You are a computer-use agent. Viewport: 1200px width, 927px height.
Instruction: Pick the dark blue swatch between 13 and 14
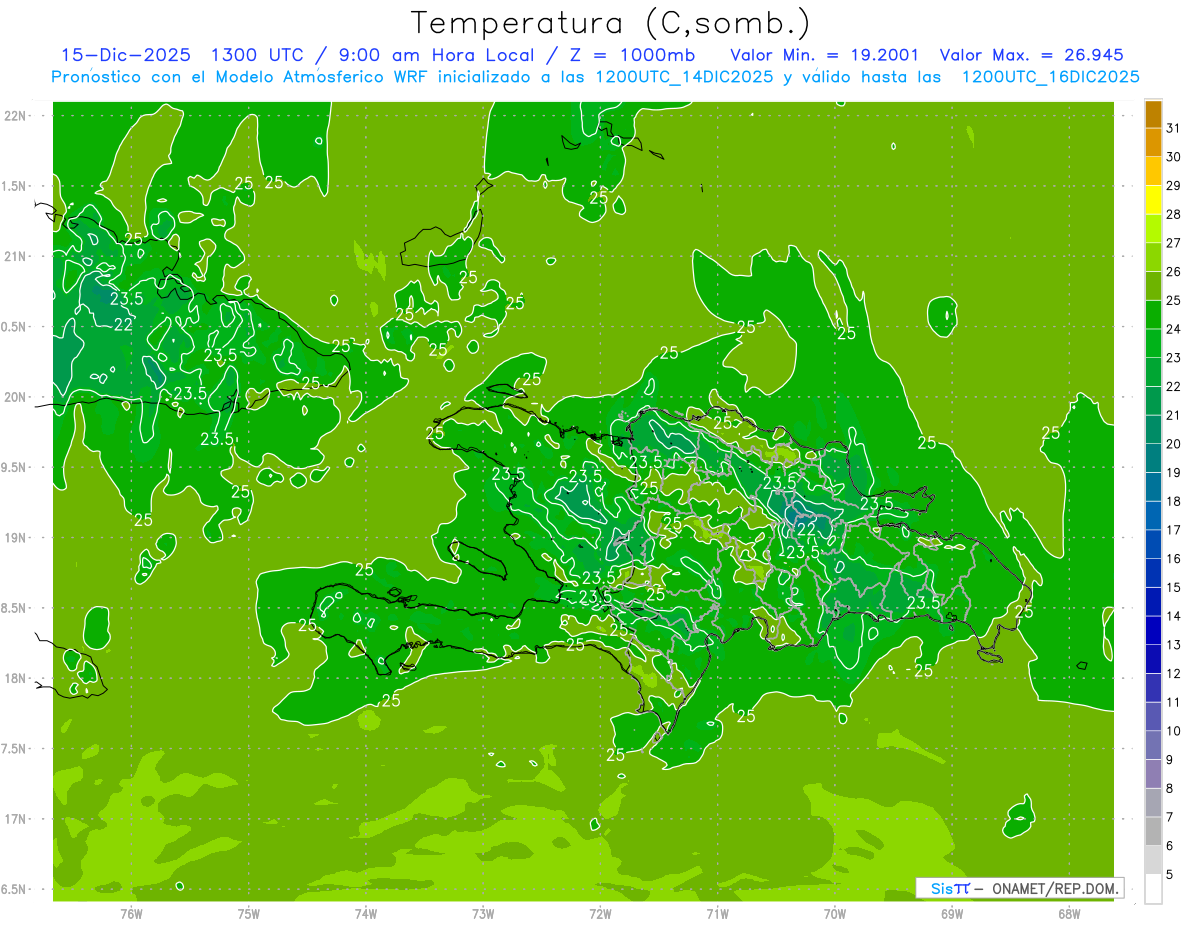click(1153, 631)
